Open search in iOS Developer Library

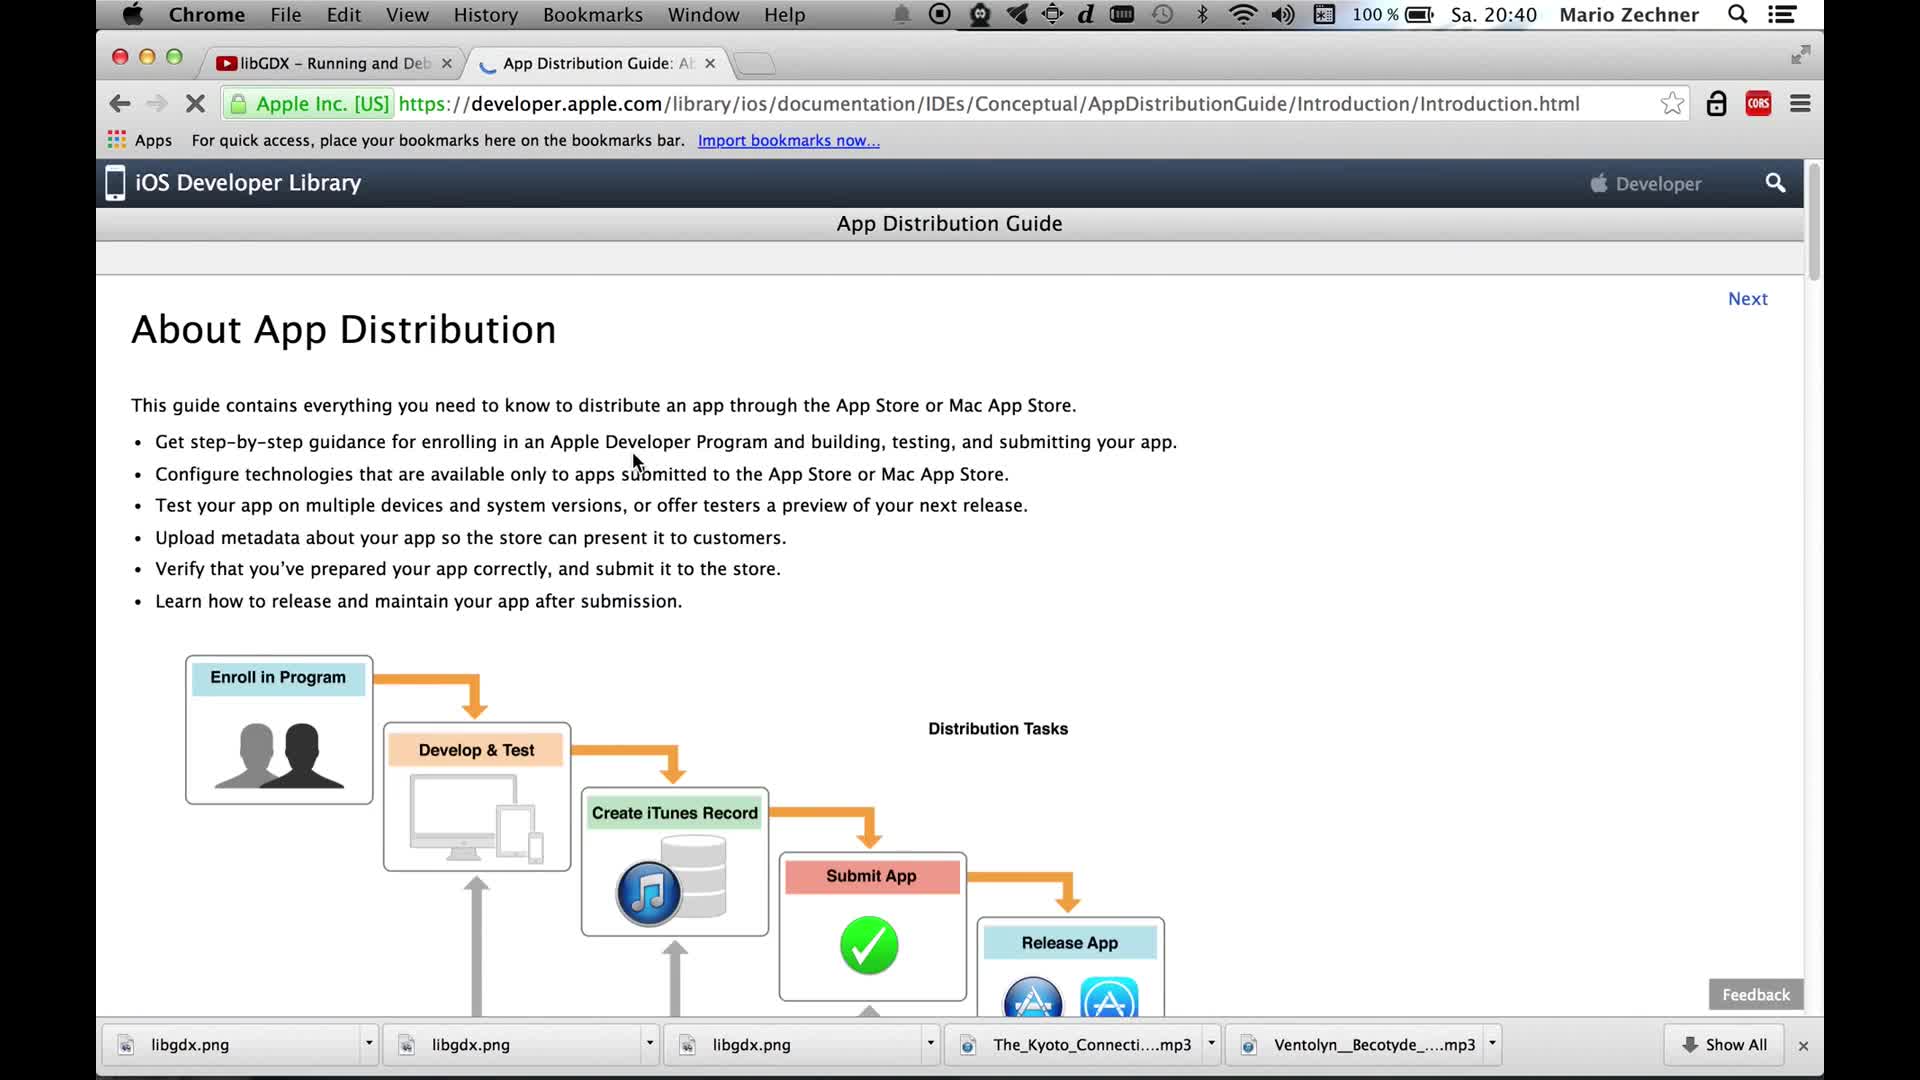coord(1775,183)
